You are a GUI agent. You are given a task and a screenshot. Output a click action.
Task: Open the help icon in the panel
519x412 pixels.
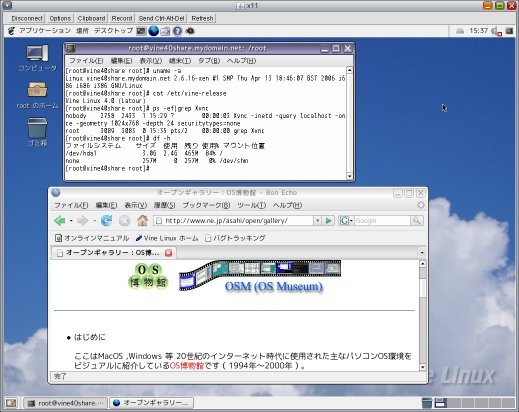(177, 31)
